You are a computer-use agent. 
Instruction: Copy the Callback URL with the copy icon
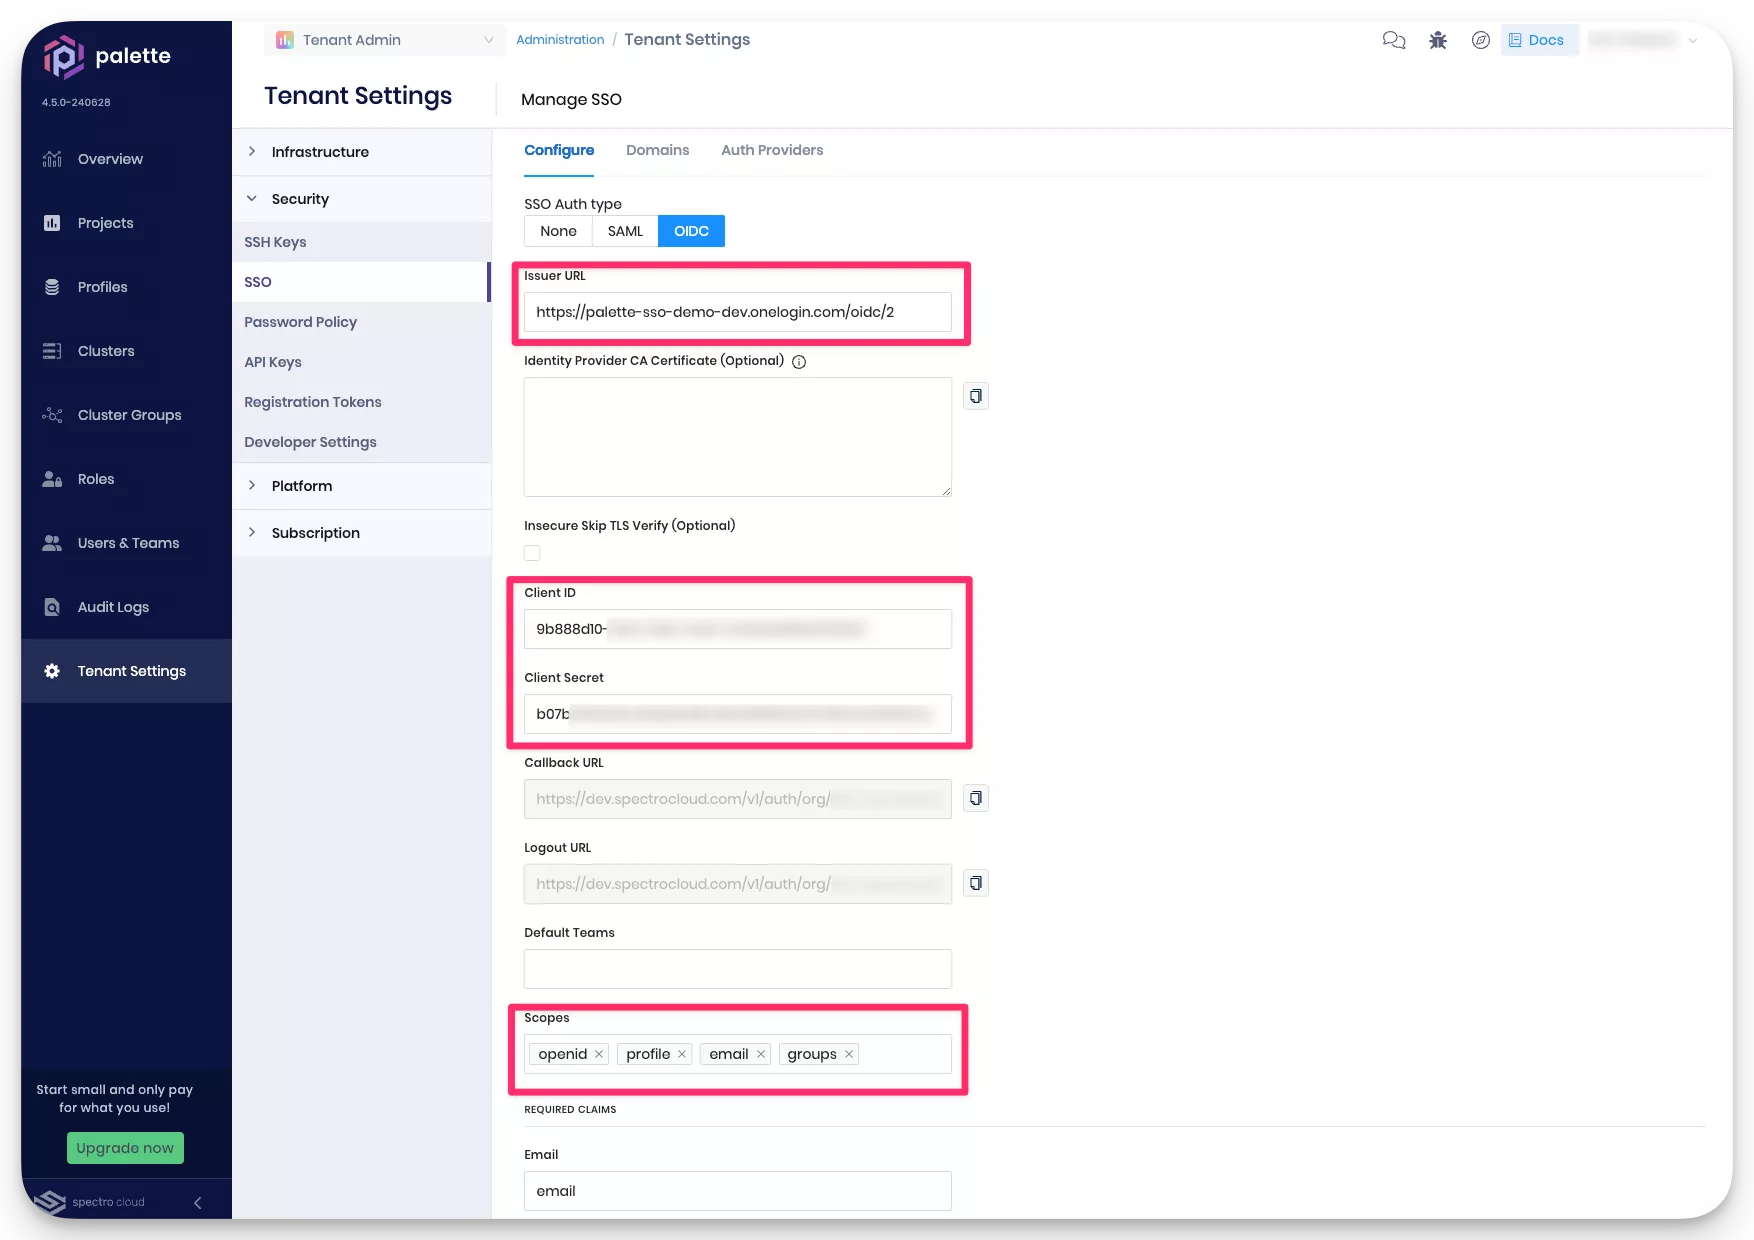976,798
